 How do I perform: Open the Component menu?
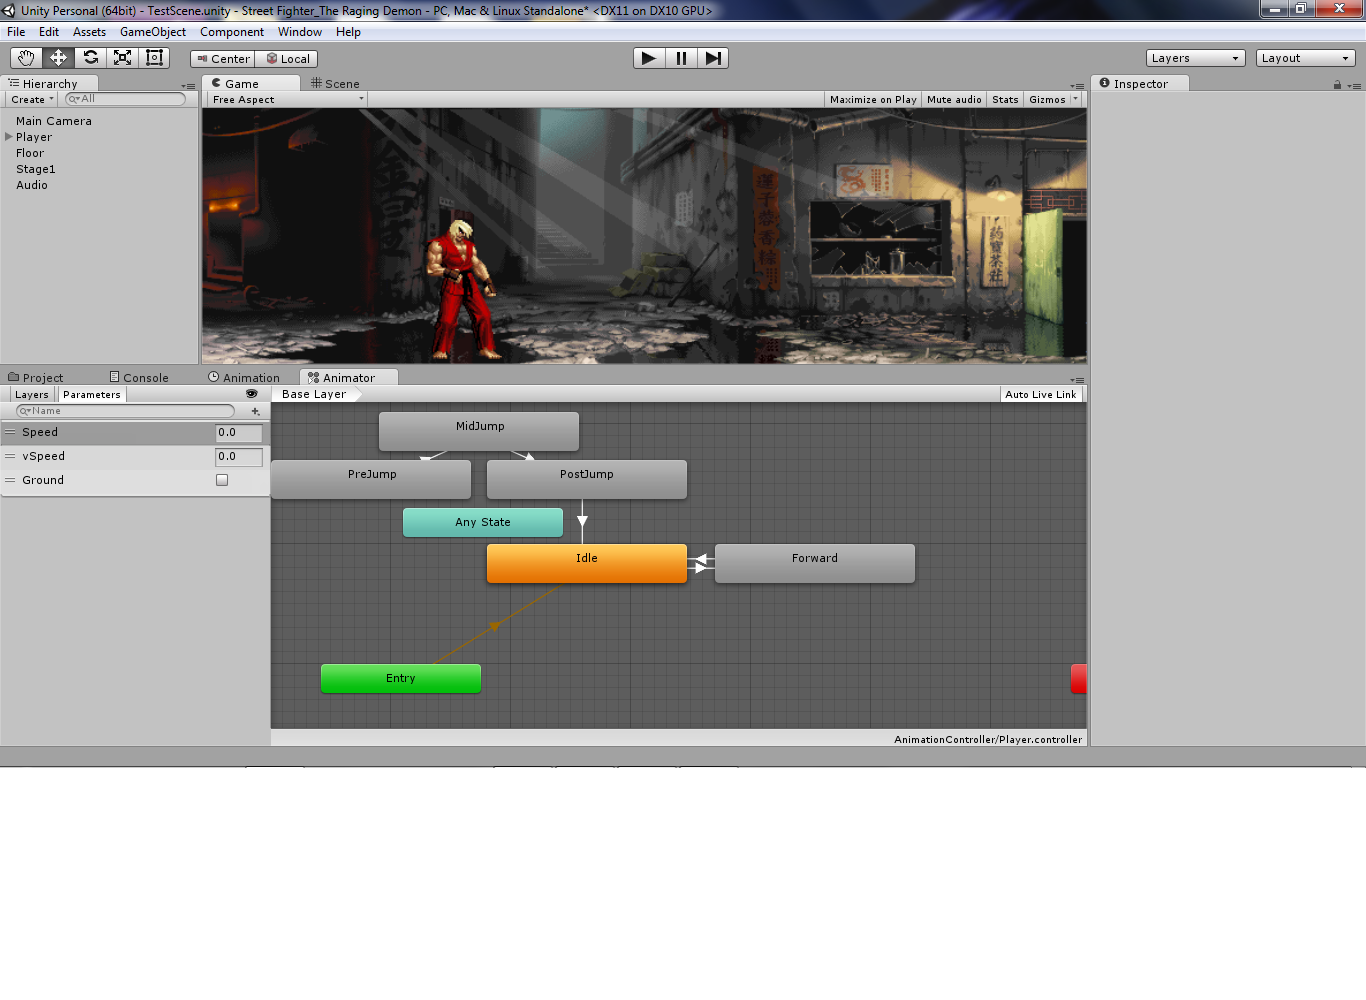point(232,32)
